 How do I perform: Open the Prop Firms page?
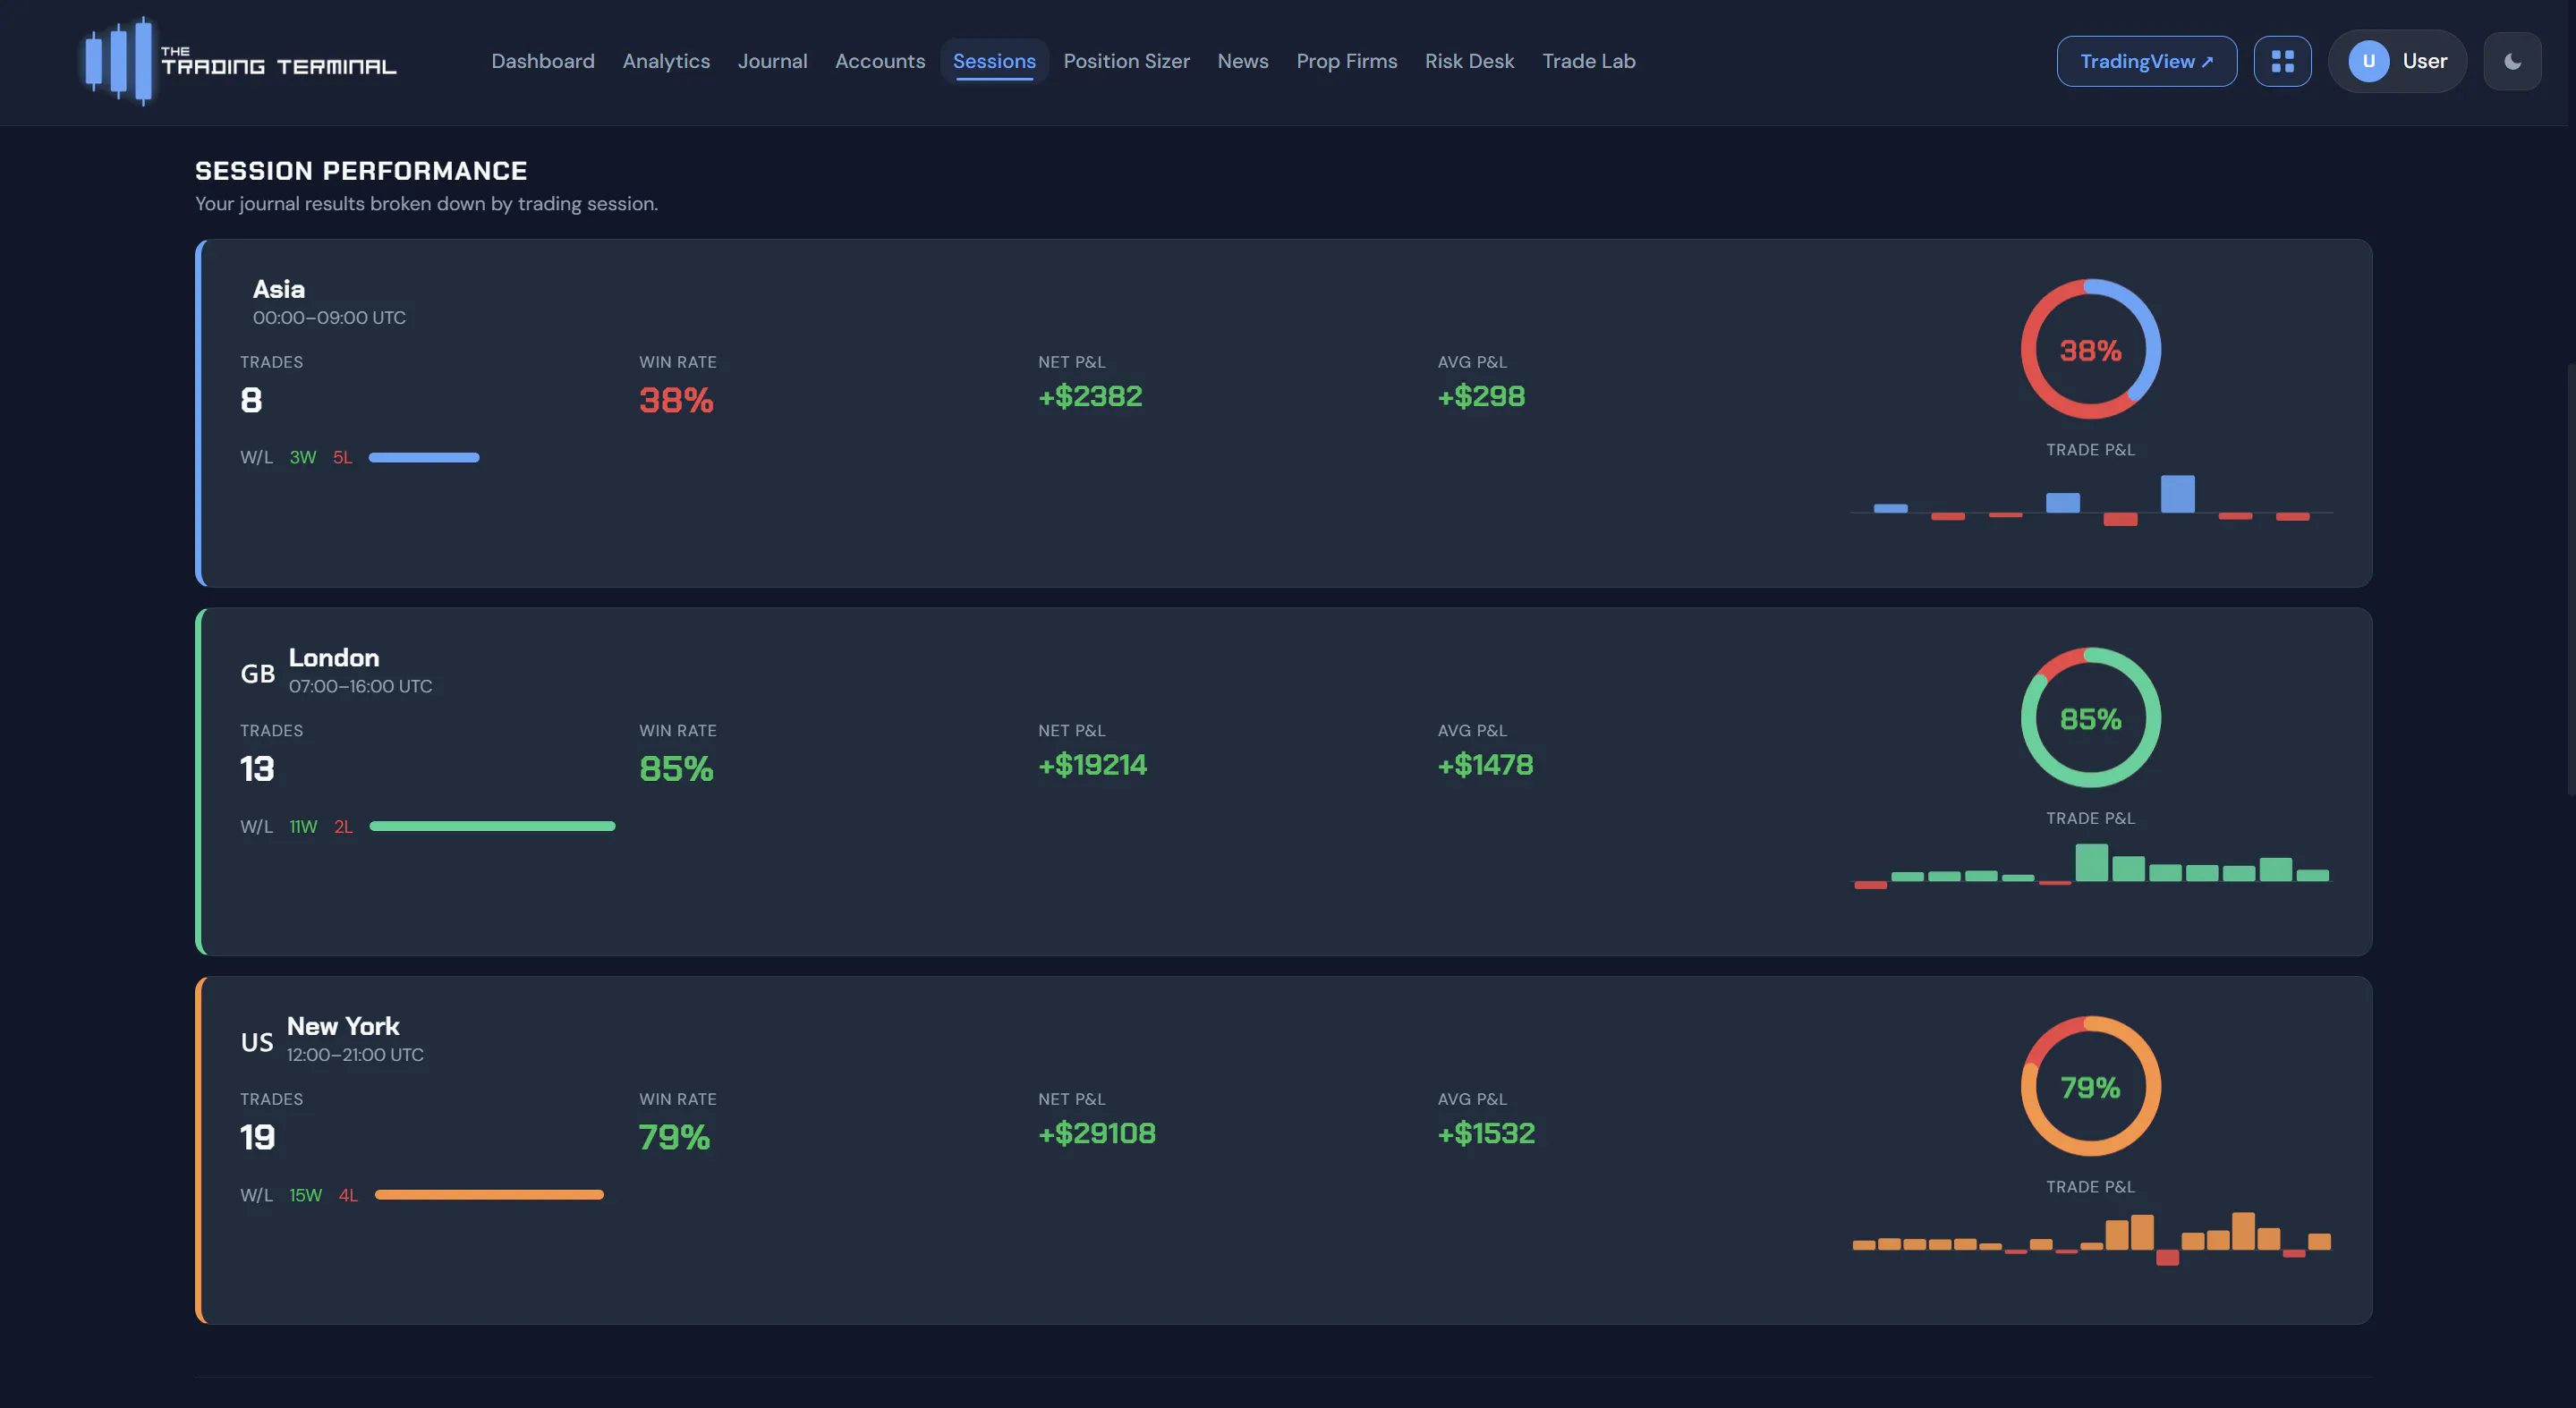(x=1347, y=61)
